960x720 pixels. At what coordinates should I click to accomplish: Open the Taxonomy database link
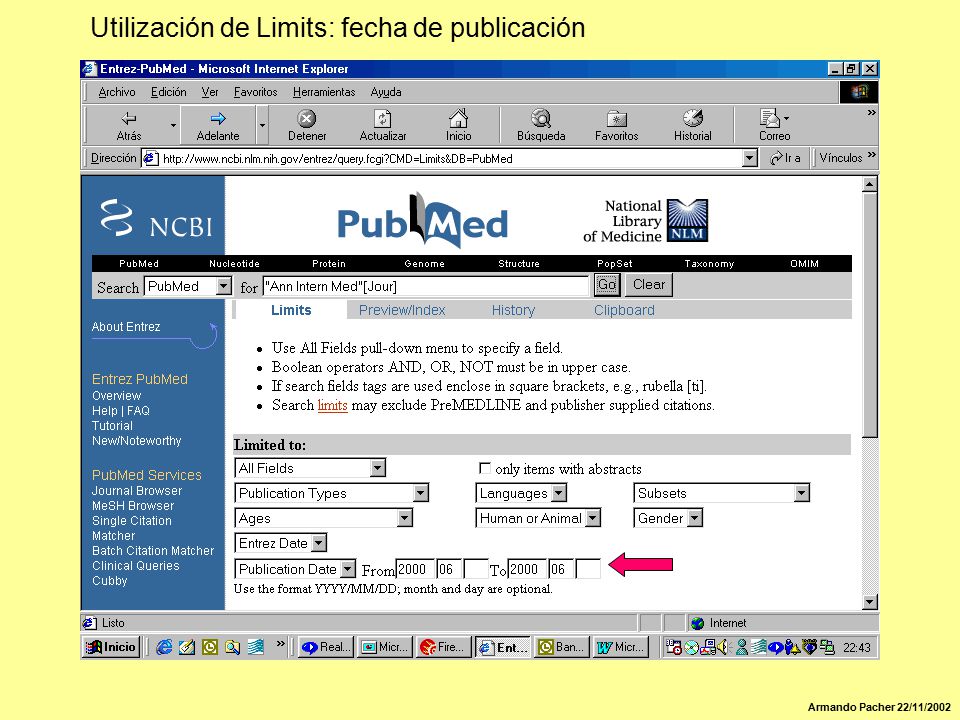709,264
